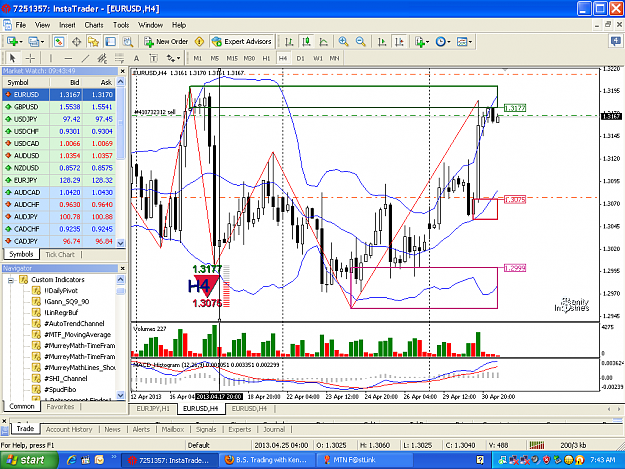
Task: Open the Periods clock dropdown
Action: 443,41
